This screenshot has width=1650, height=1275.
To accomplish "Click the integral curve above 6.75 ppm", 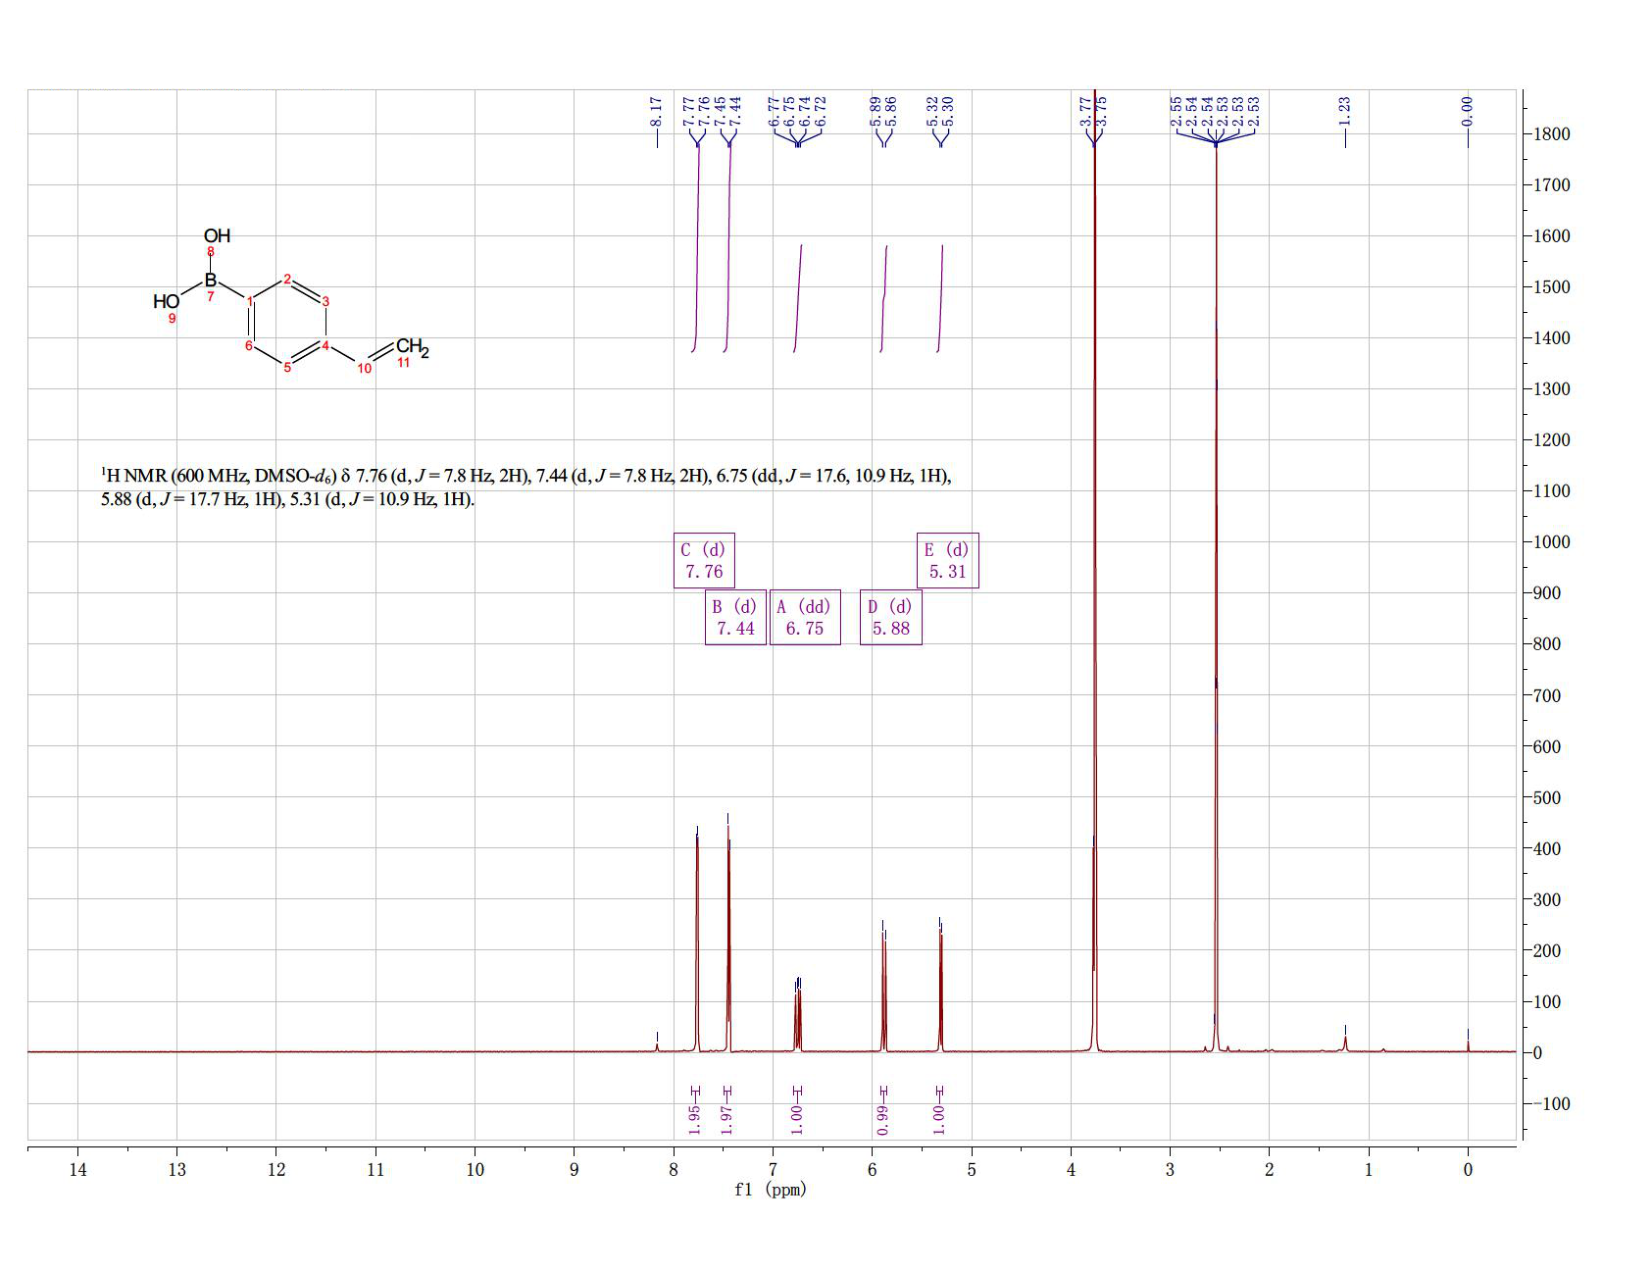I will 798,298.
